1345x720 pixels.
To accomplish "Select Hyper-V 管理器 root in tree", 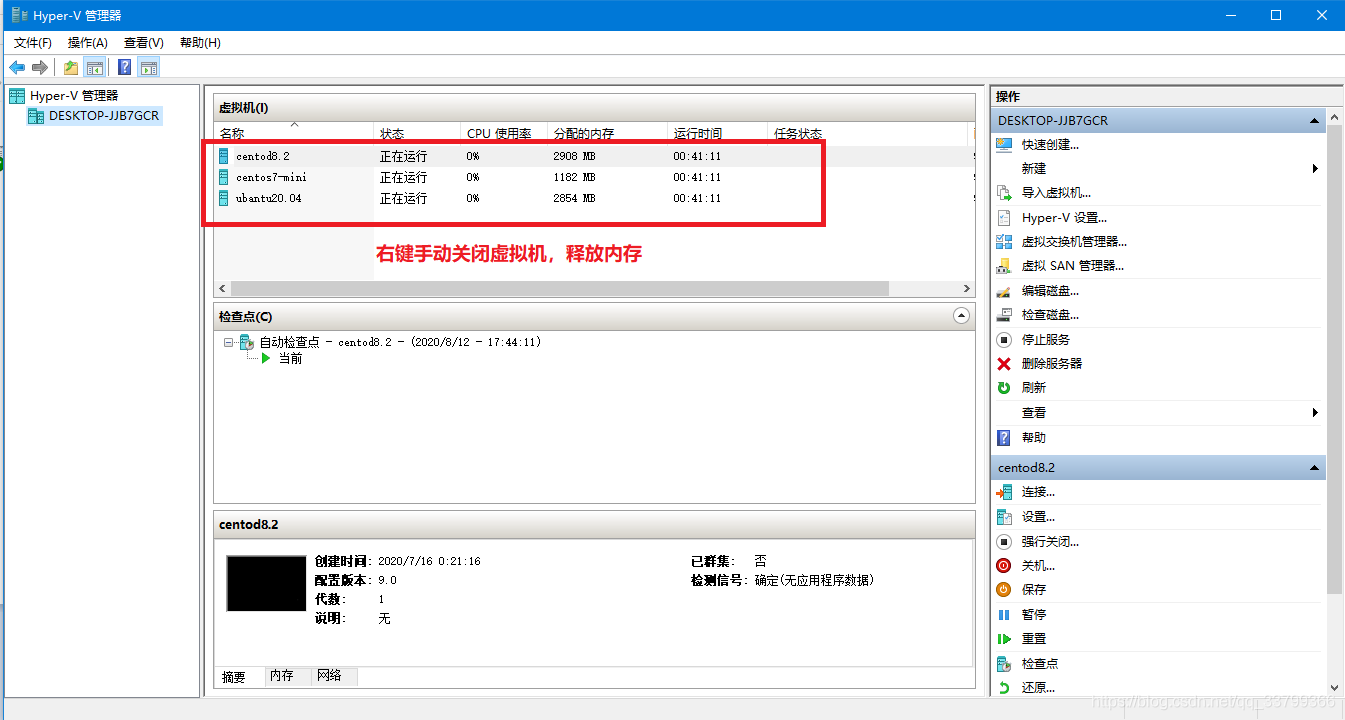I will point(74,96).
